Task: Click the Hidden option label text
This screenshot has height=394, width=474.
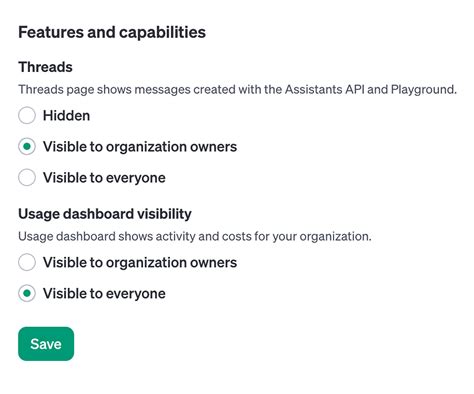Action: [66, 116]
